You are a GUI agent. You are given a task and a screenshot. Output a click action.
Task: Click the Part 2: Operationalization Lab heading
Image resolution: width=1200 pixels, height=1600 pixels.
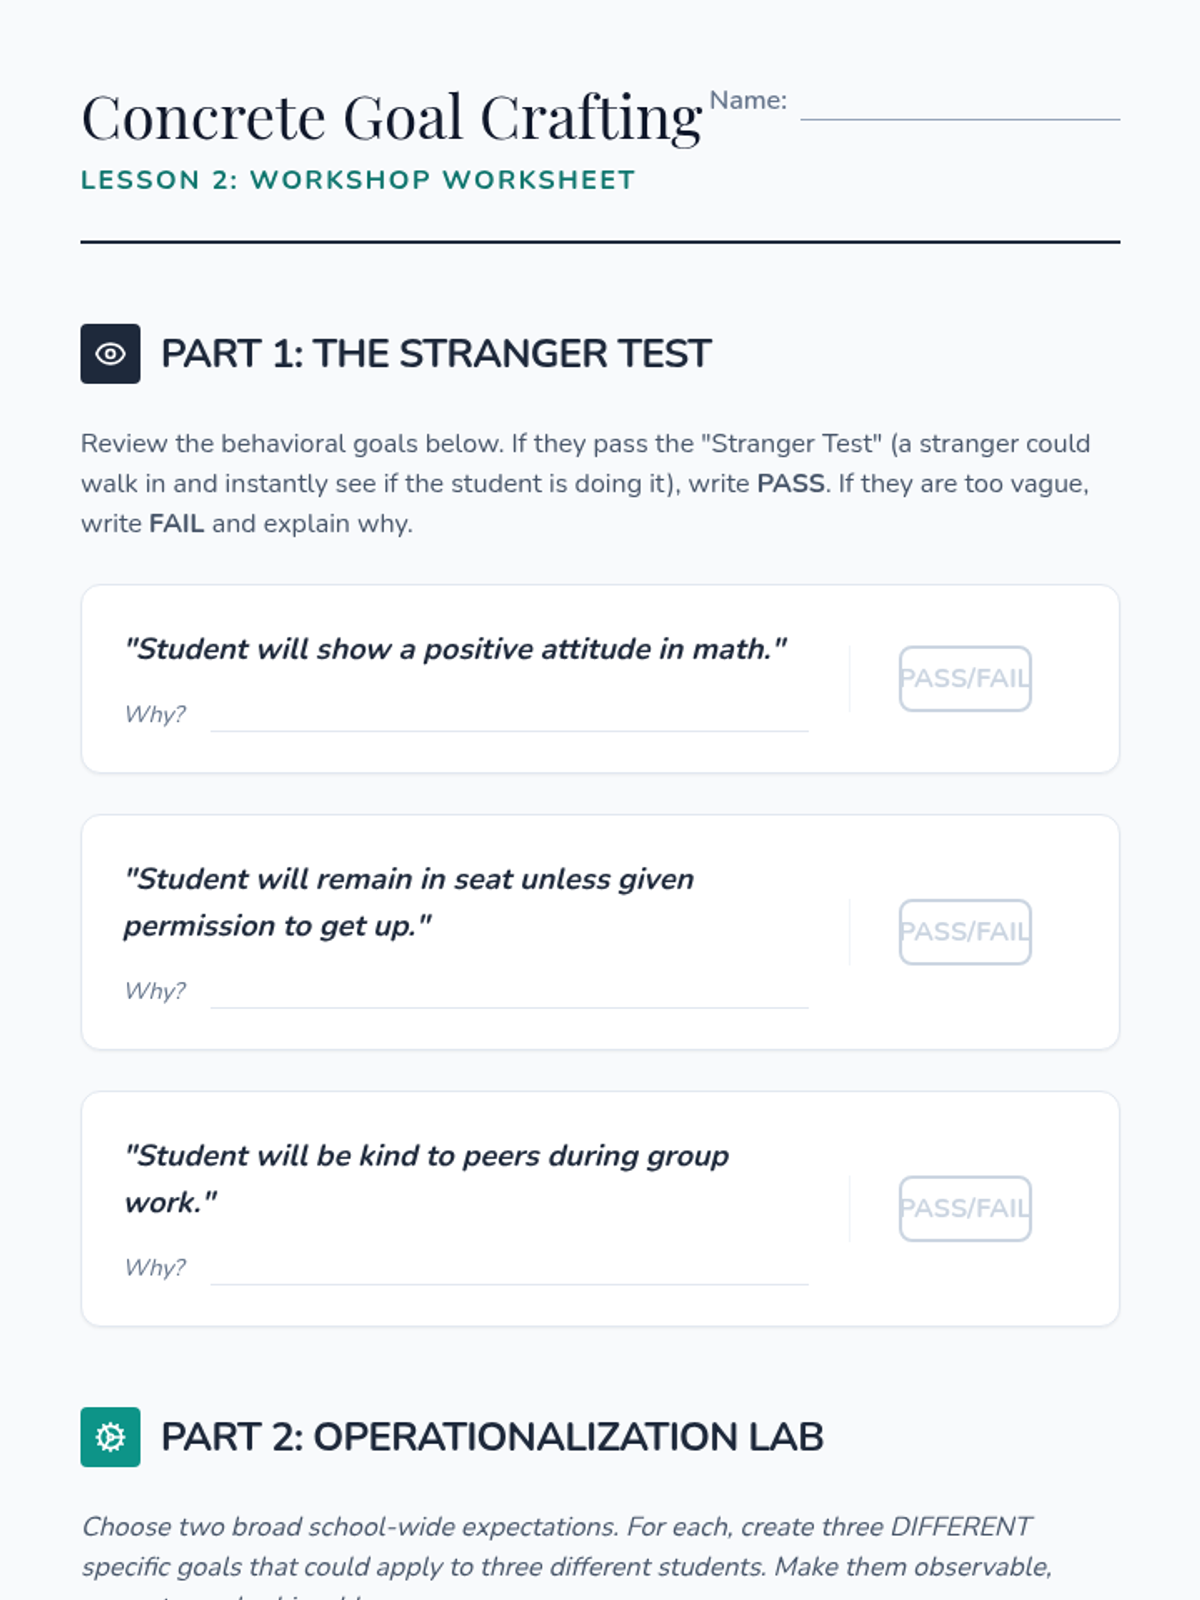(x=492, y=1437)
